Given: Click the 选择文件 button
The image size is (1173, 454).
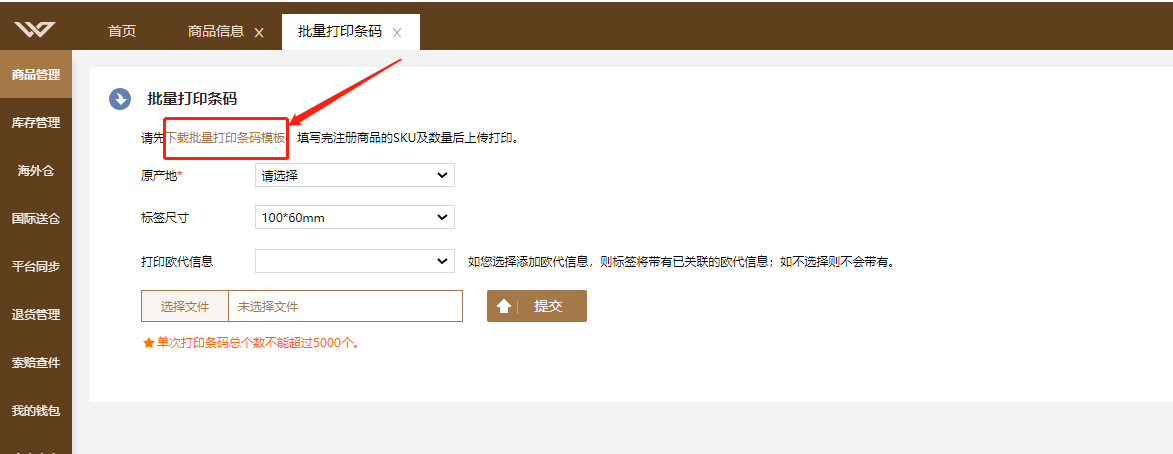Looking at the screenshot, I should pyautogui.click(x=185, y=306).
